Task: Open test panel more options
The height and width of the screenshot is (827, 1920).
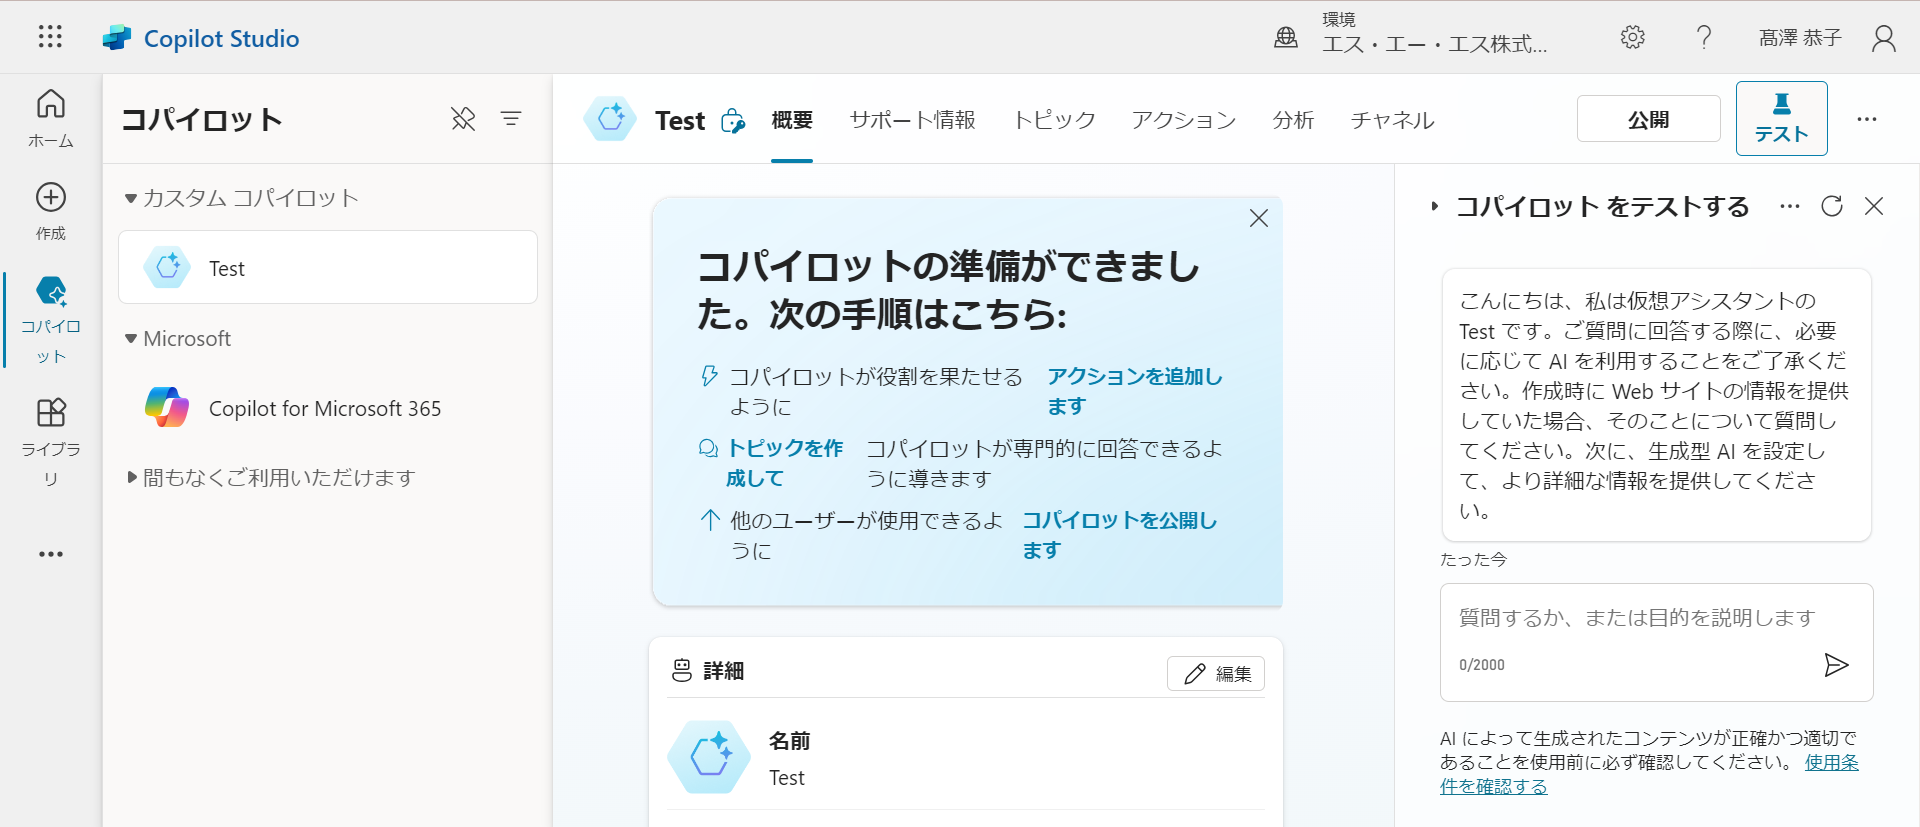Action: tap(1790, 206)
